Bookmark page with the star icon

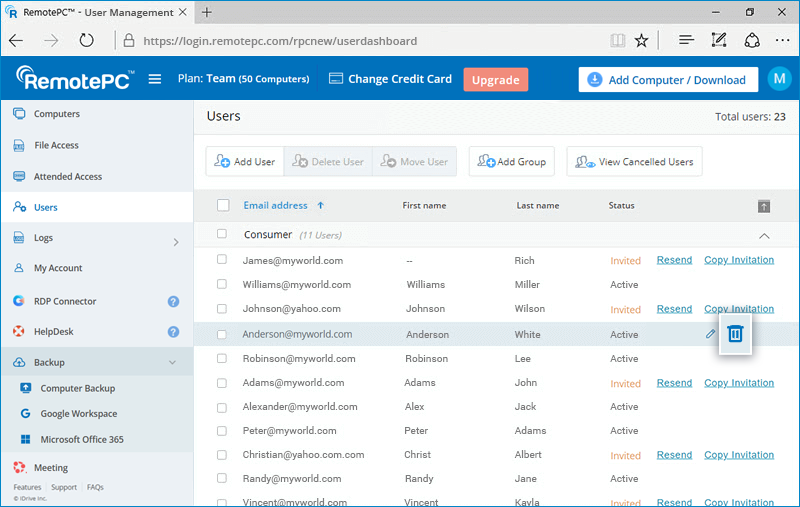(x=641, y=41)
